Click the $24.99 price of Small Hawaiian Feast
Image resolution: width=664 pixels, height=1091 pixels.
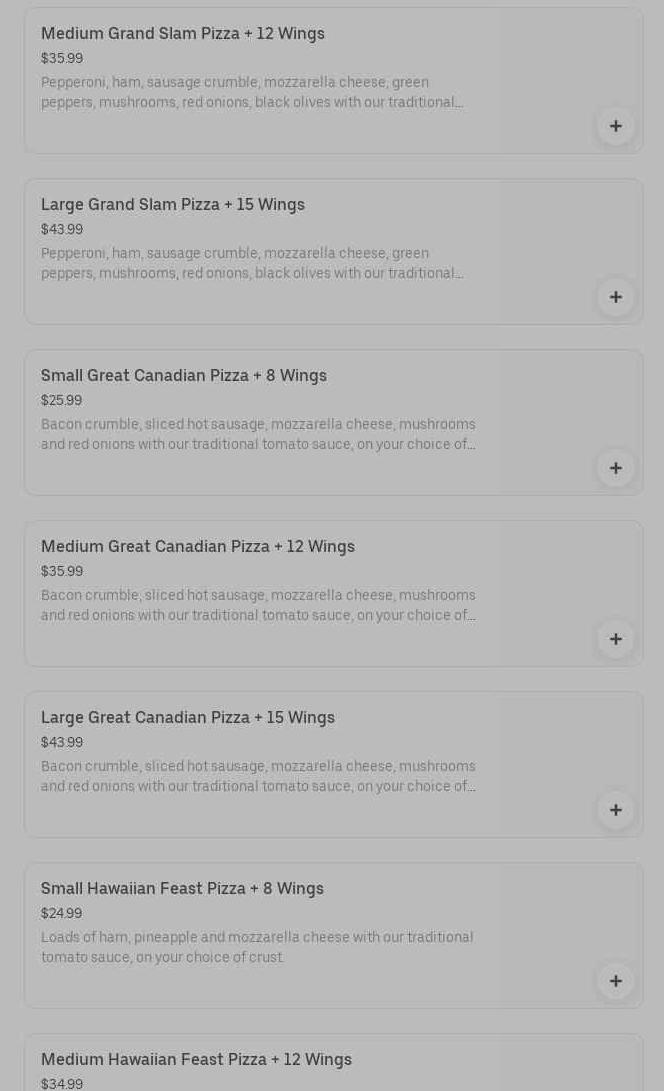[62, 914]
